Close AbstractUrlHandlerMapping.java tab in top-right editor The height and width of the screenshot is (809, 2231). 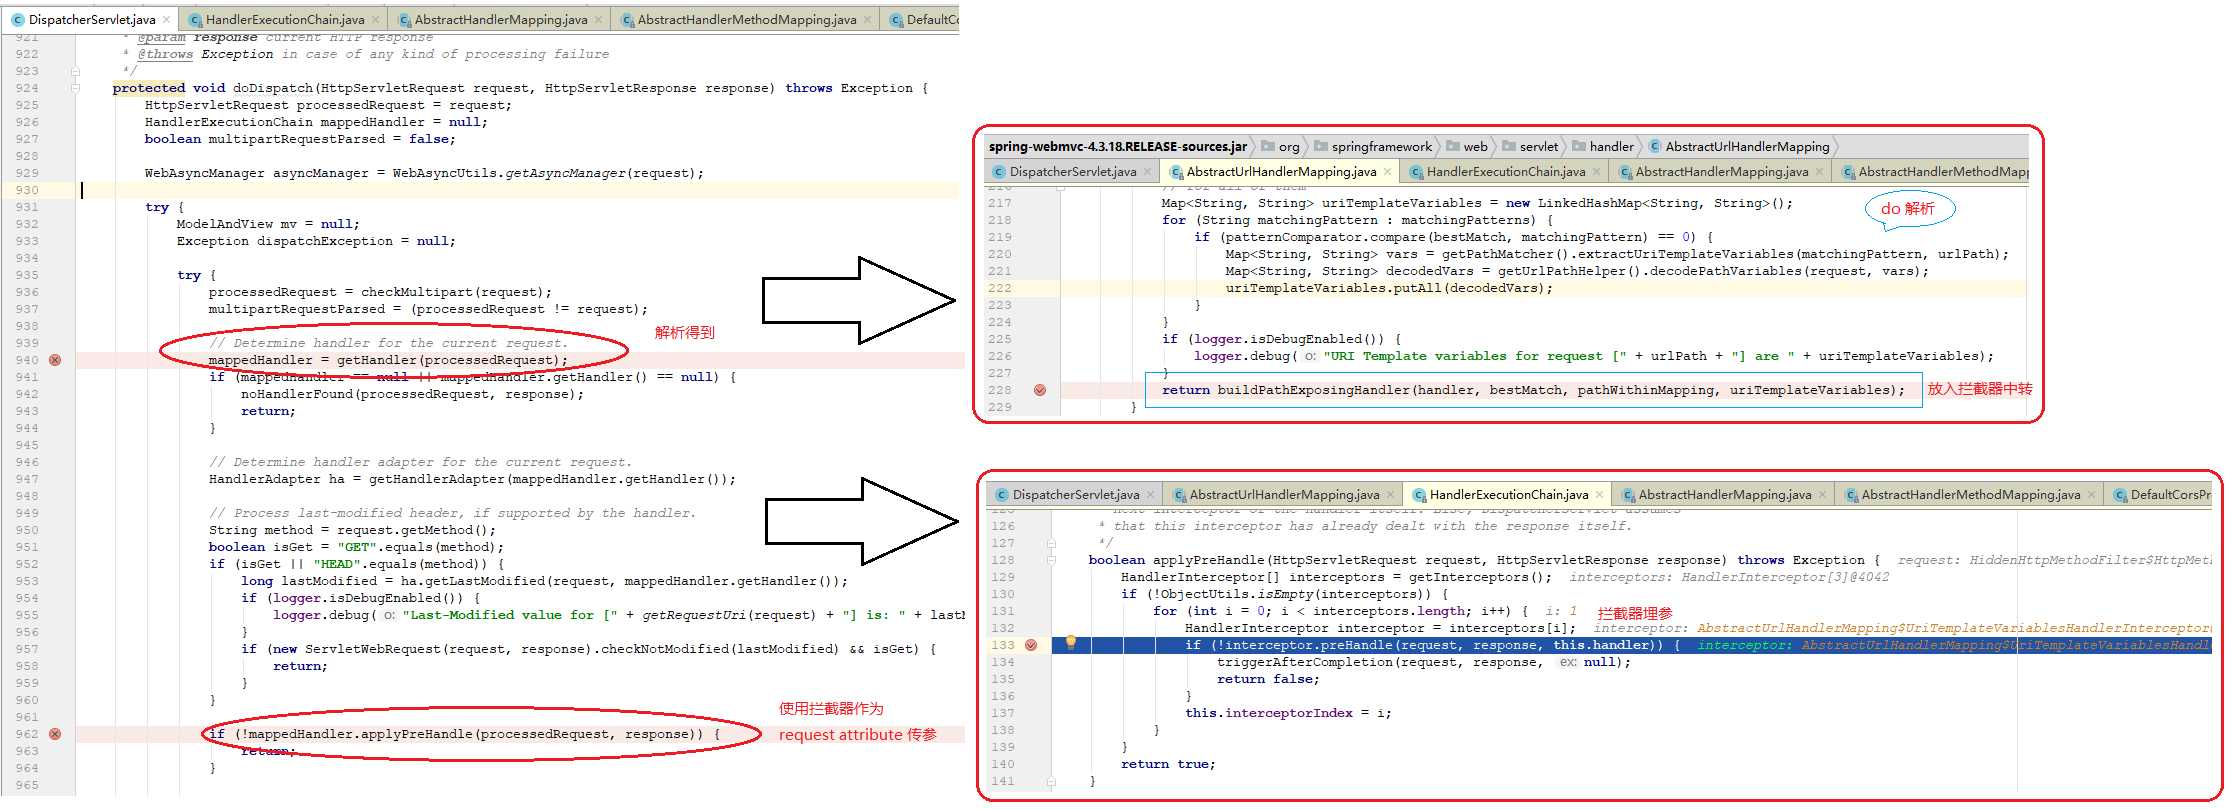pos(1386,172)
